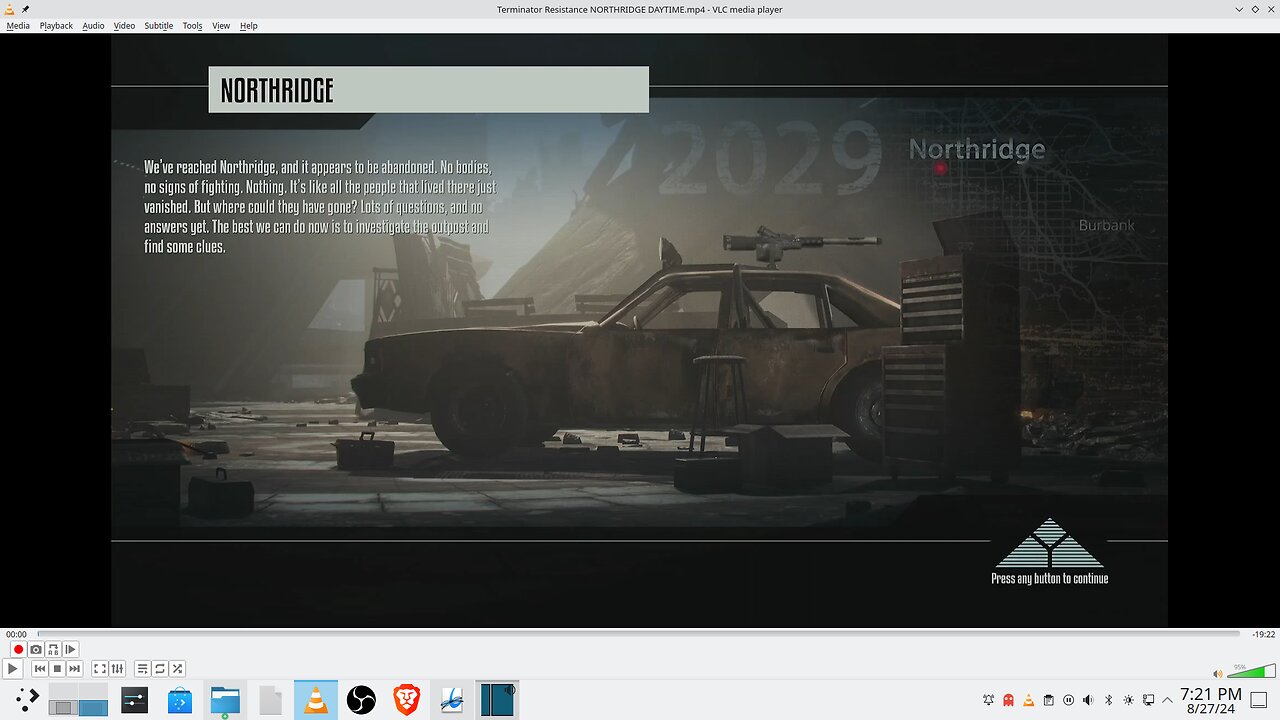1280x720 pixels.
Task: Open system audio volume tray icon
Action: tap(1088, 700)
